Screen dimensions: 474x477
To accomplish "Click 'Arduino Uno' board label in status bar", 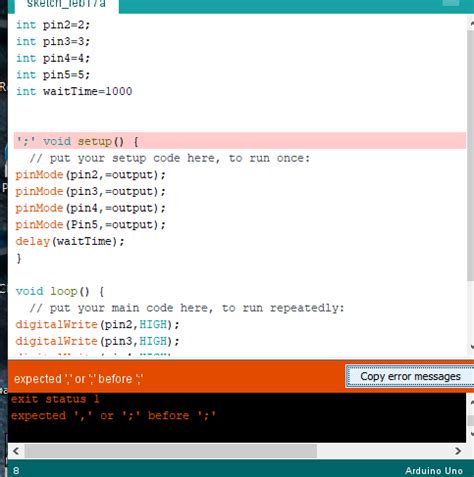I will point(434,471).
